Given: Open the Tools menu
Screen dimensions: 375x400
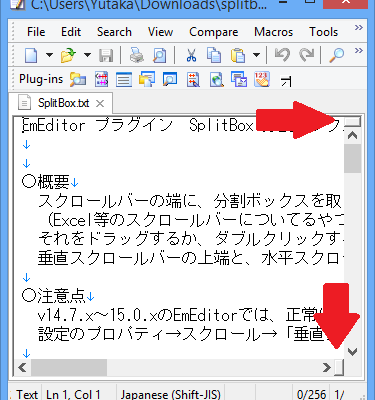Looking at the screenshot, I should 324,32.
